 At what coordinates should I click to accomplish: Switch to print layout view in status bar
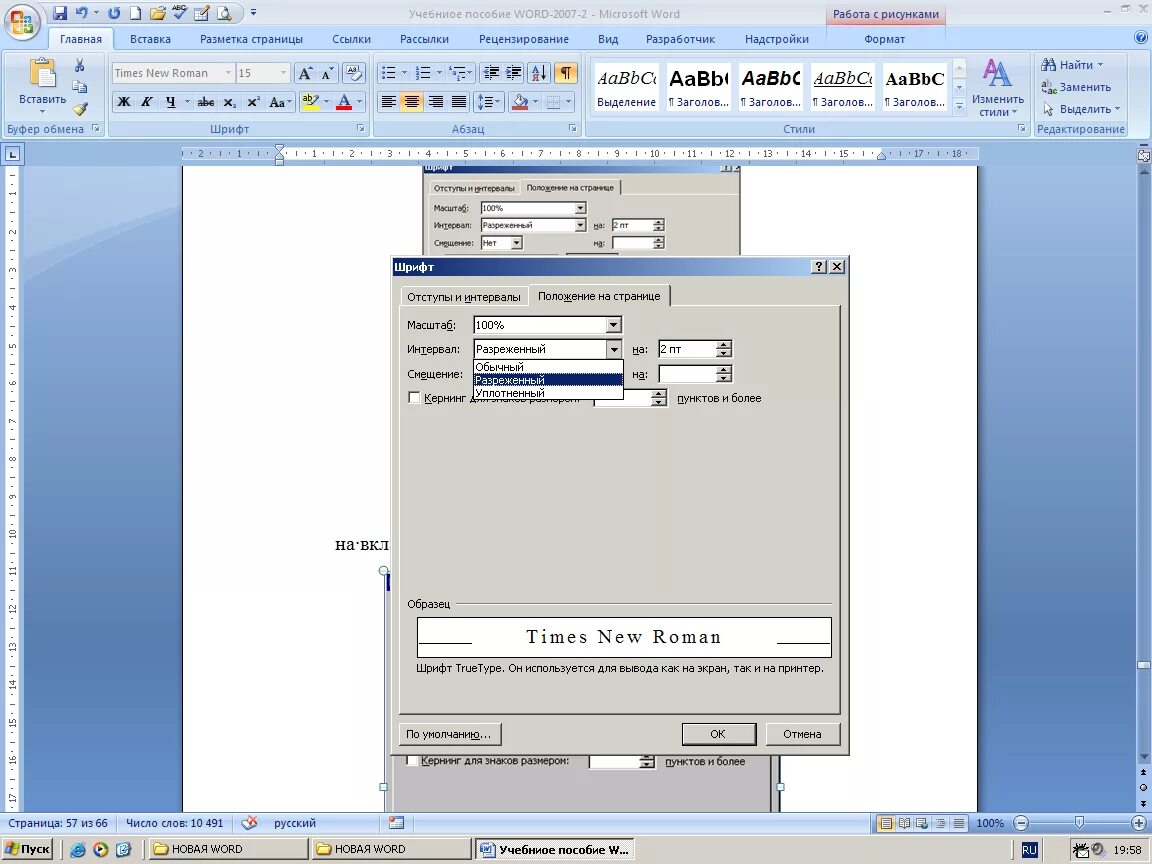click(x=886, y=824)
